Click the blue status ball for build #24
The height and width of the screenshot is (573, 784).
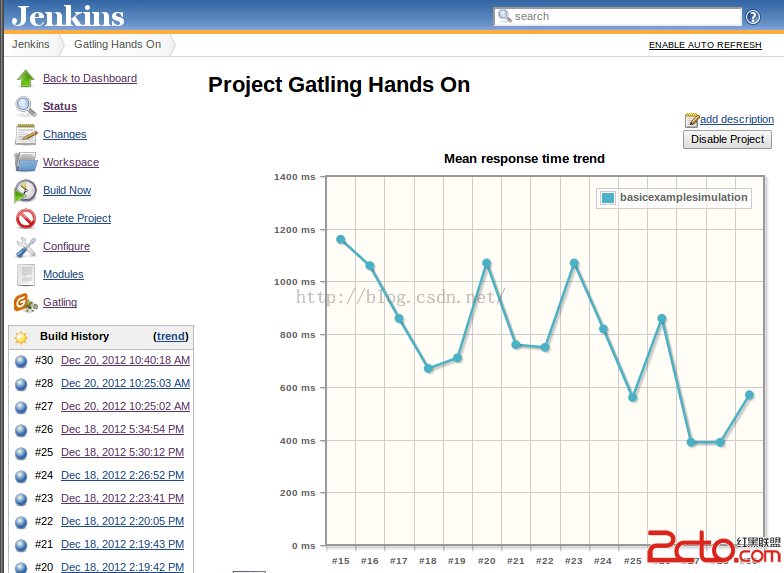[x=21, y=476]
